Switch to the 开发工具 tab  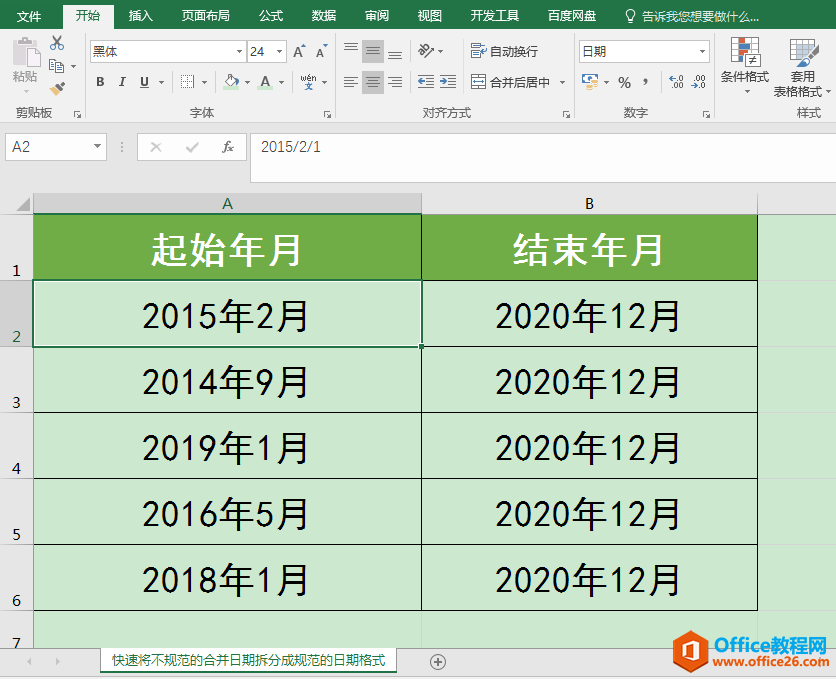pyautogui.click(x=494, y=16)
